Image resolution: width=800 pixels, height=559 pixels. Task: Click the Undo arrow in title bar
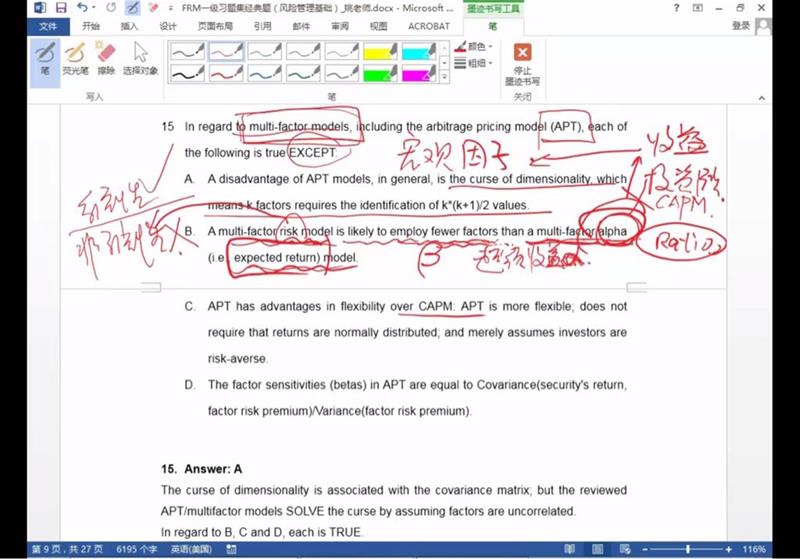[x=83, y=8]
